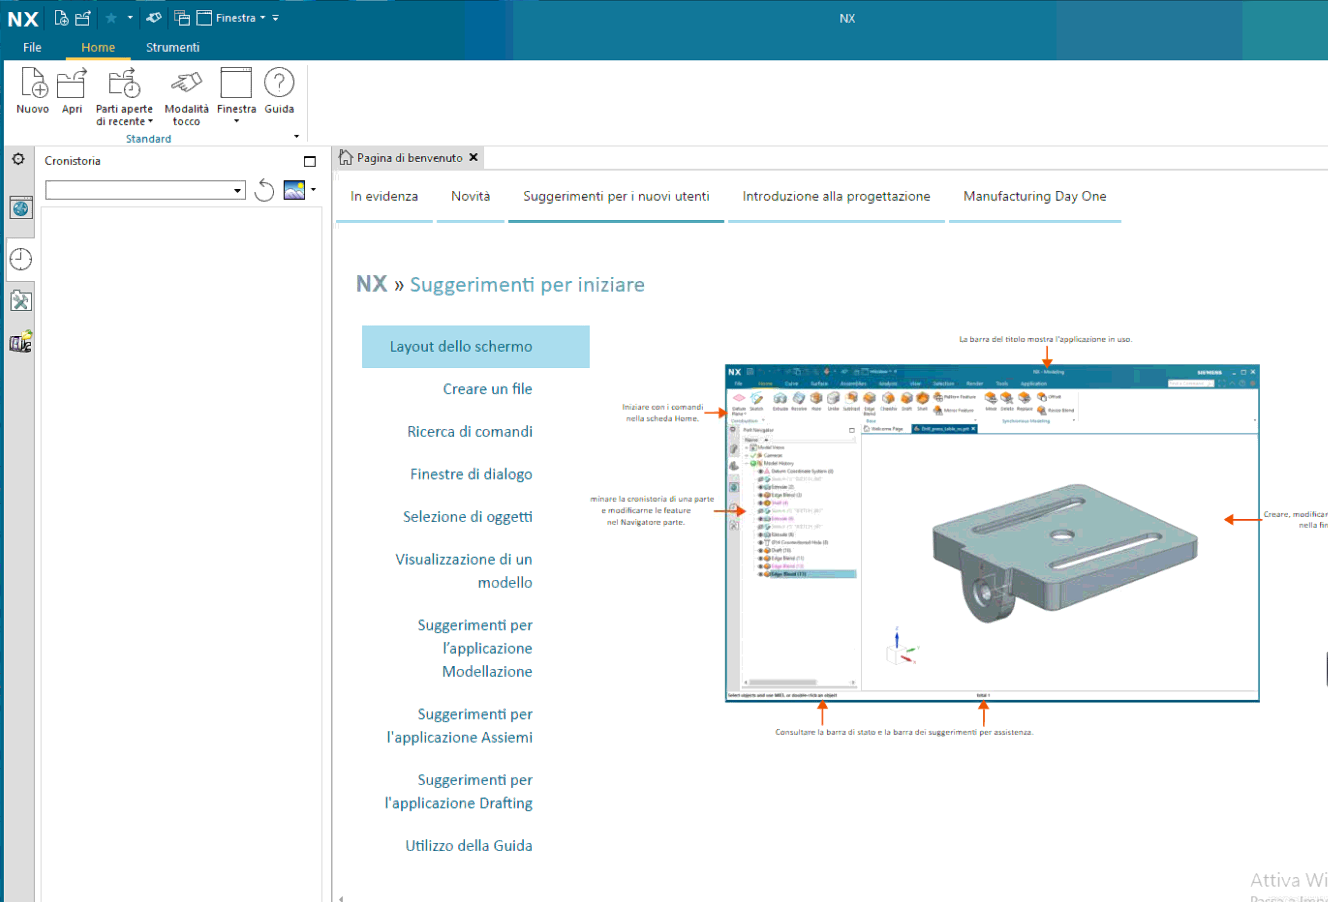Expand the arrow beside the picture view icon
The image size is (1328, 902).
(313, 189)
